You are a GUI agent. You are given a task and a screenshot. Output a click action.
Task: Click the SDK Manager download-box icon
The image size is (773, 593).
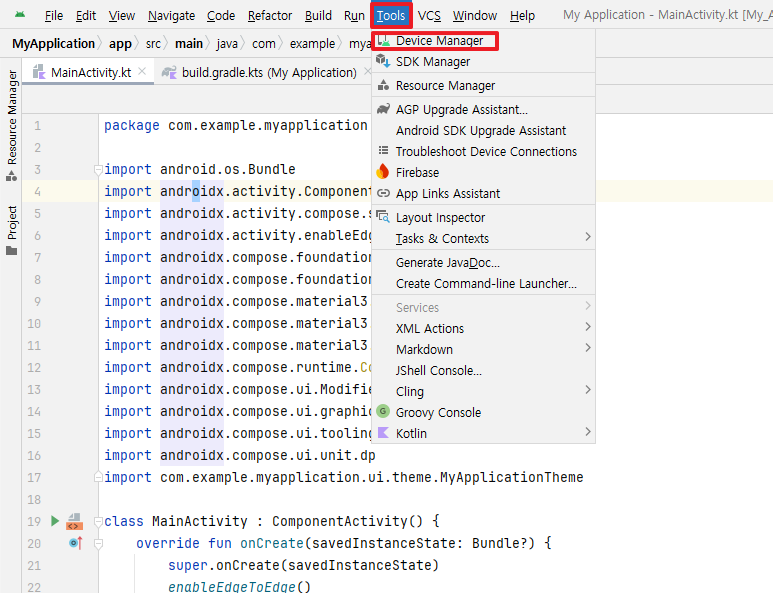point(383,61)
